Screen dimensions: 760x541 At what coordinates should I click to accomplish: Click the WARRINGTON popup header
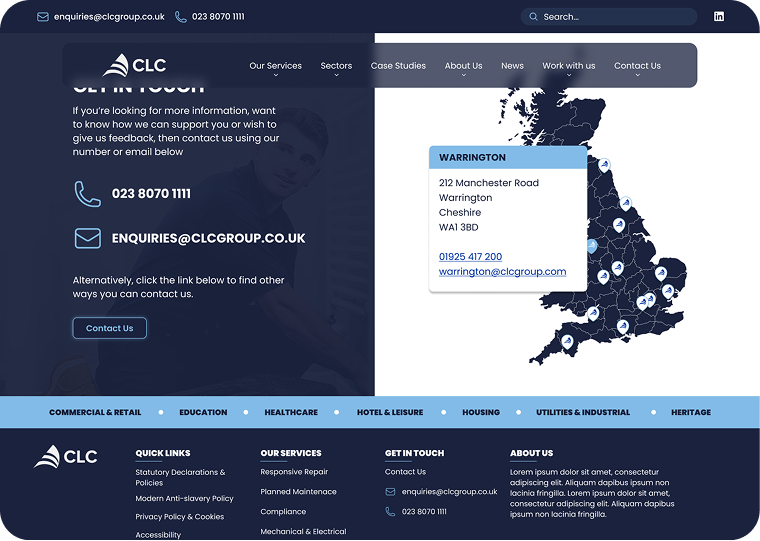(x=508, y=158)
